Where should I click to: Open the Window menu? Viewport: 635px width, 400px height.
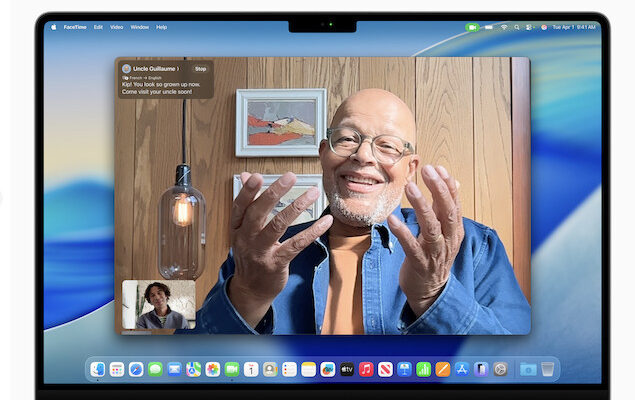point(140,27)
